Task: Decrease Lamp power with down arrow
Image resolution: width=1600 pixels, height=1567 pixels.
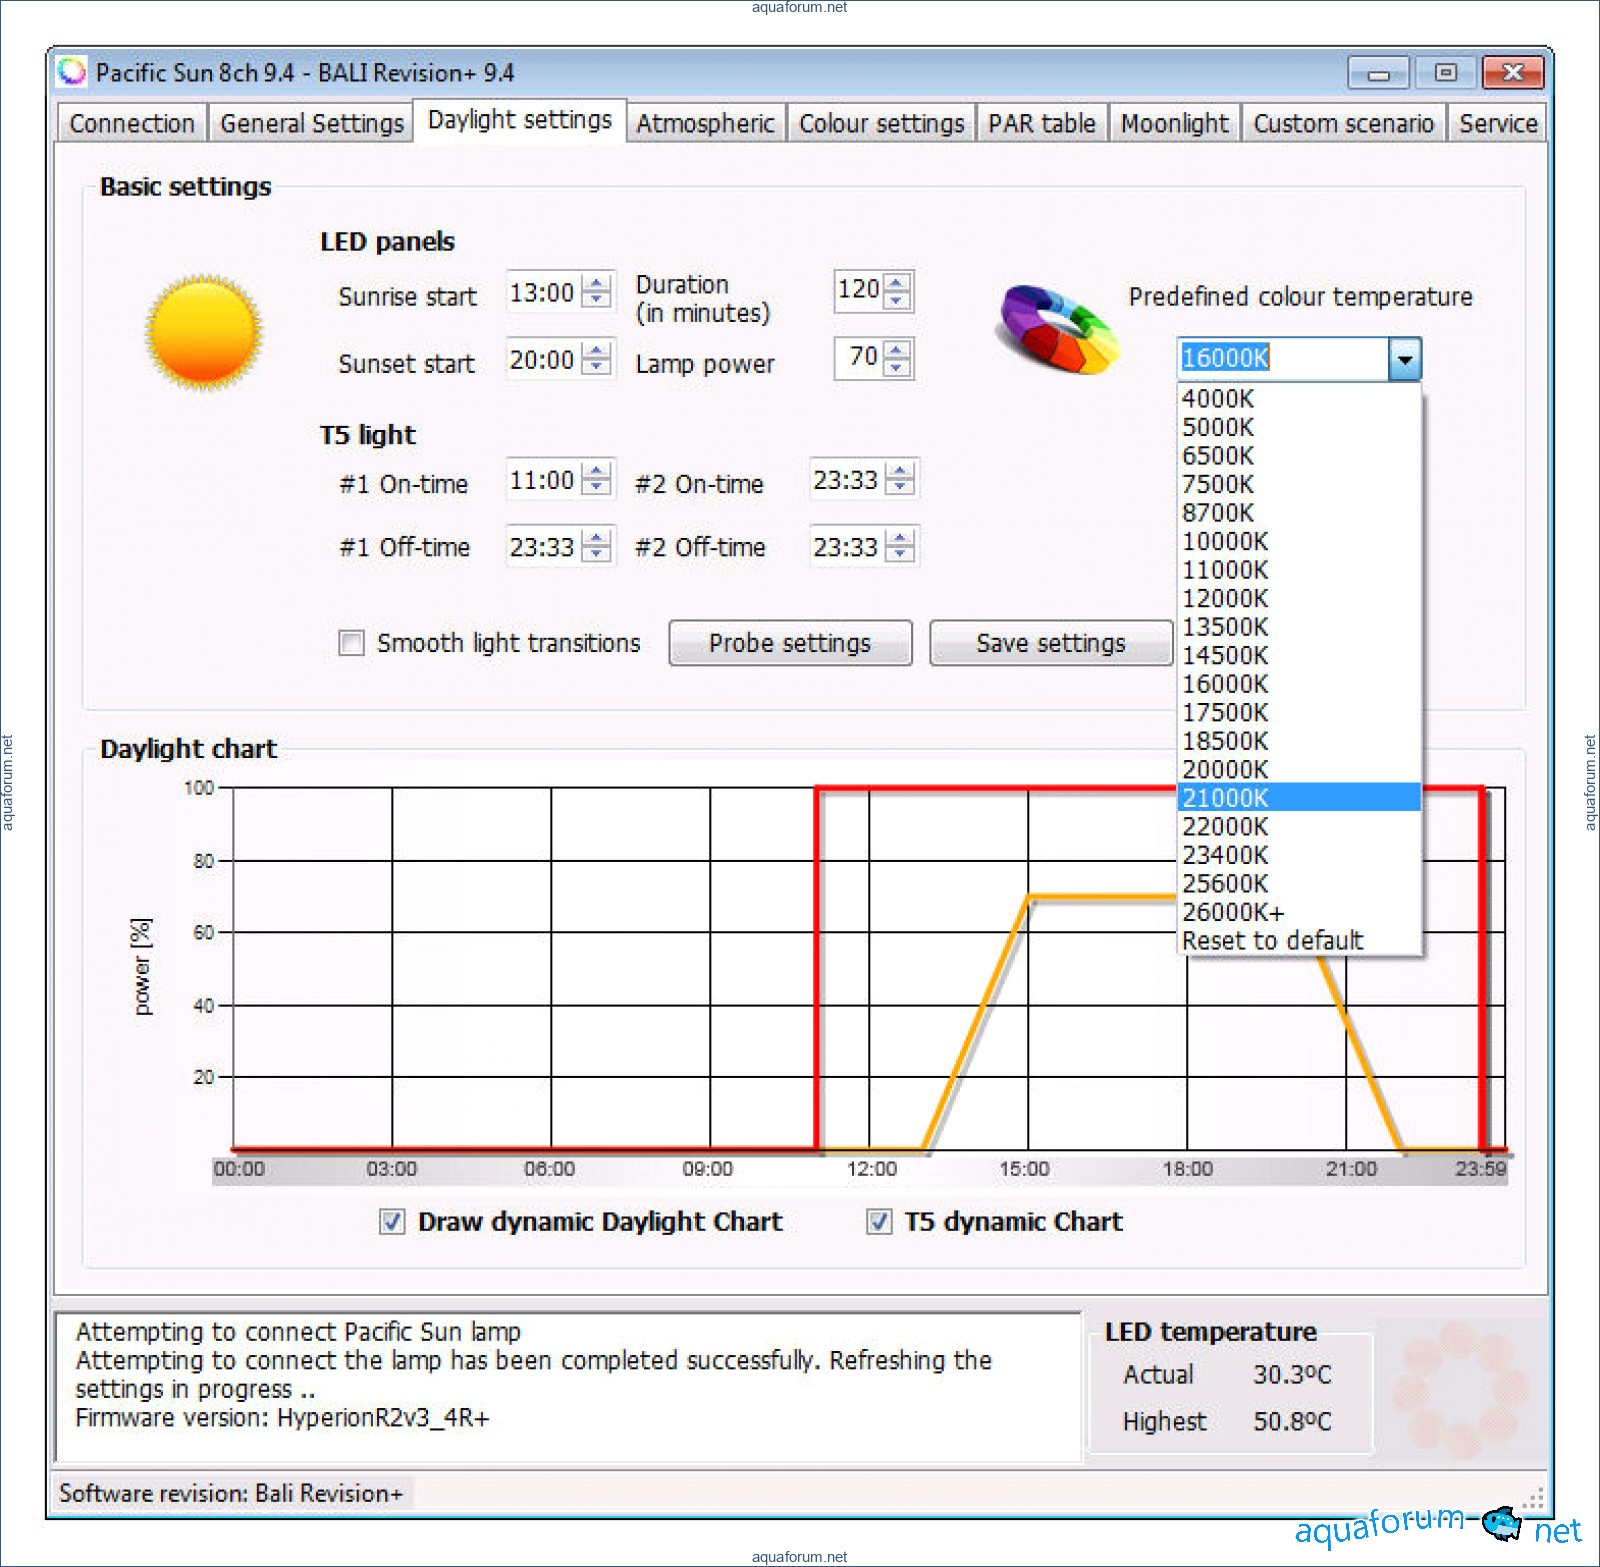Action: 897,367
